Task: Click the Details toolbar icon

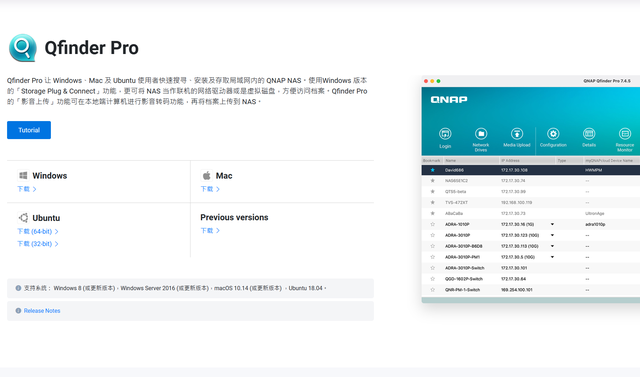Action: pyautogui.click(x=589, y=133)
